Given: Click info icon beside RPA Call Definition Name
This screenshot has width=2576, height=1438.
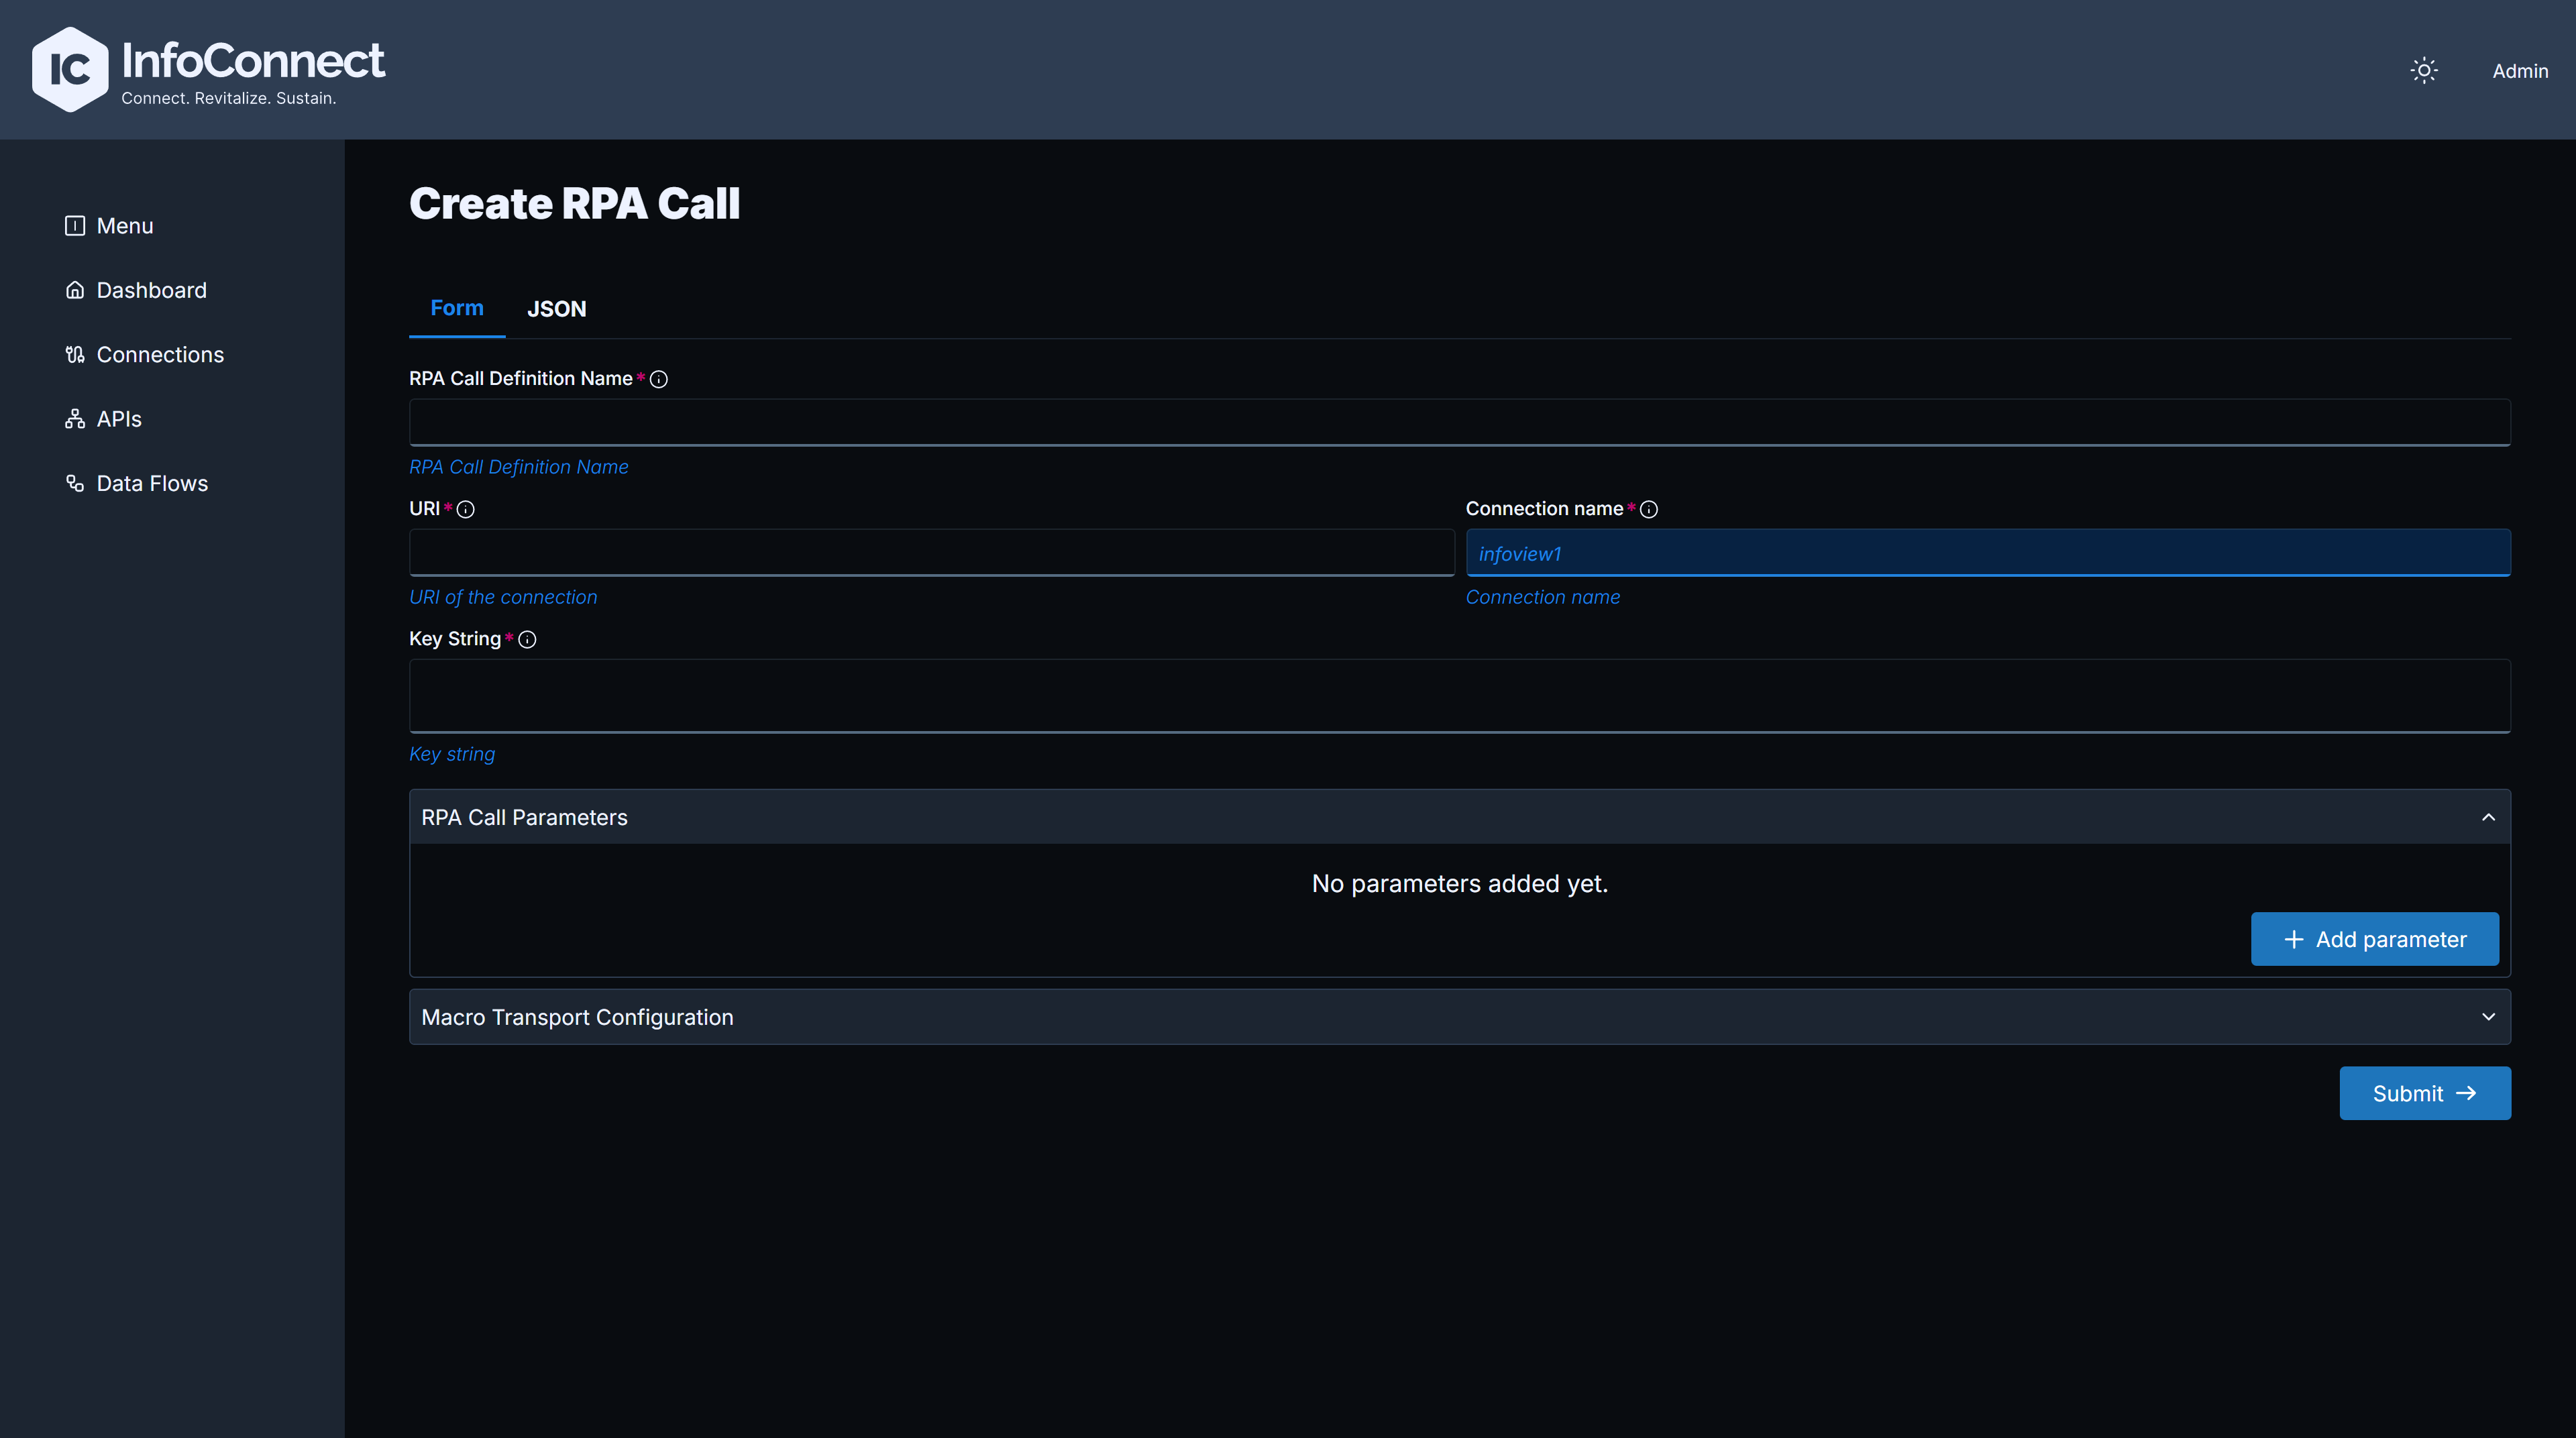Looking at the screenshot, I should (659, 379).
